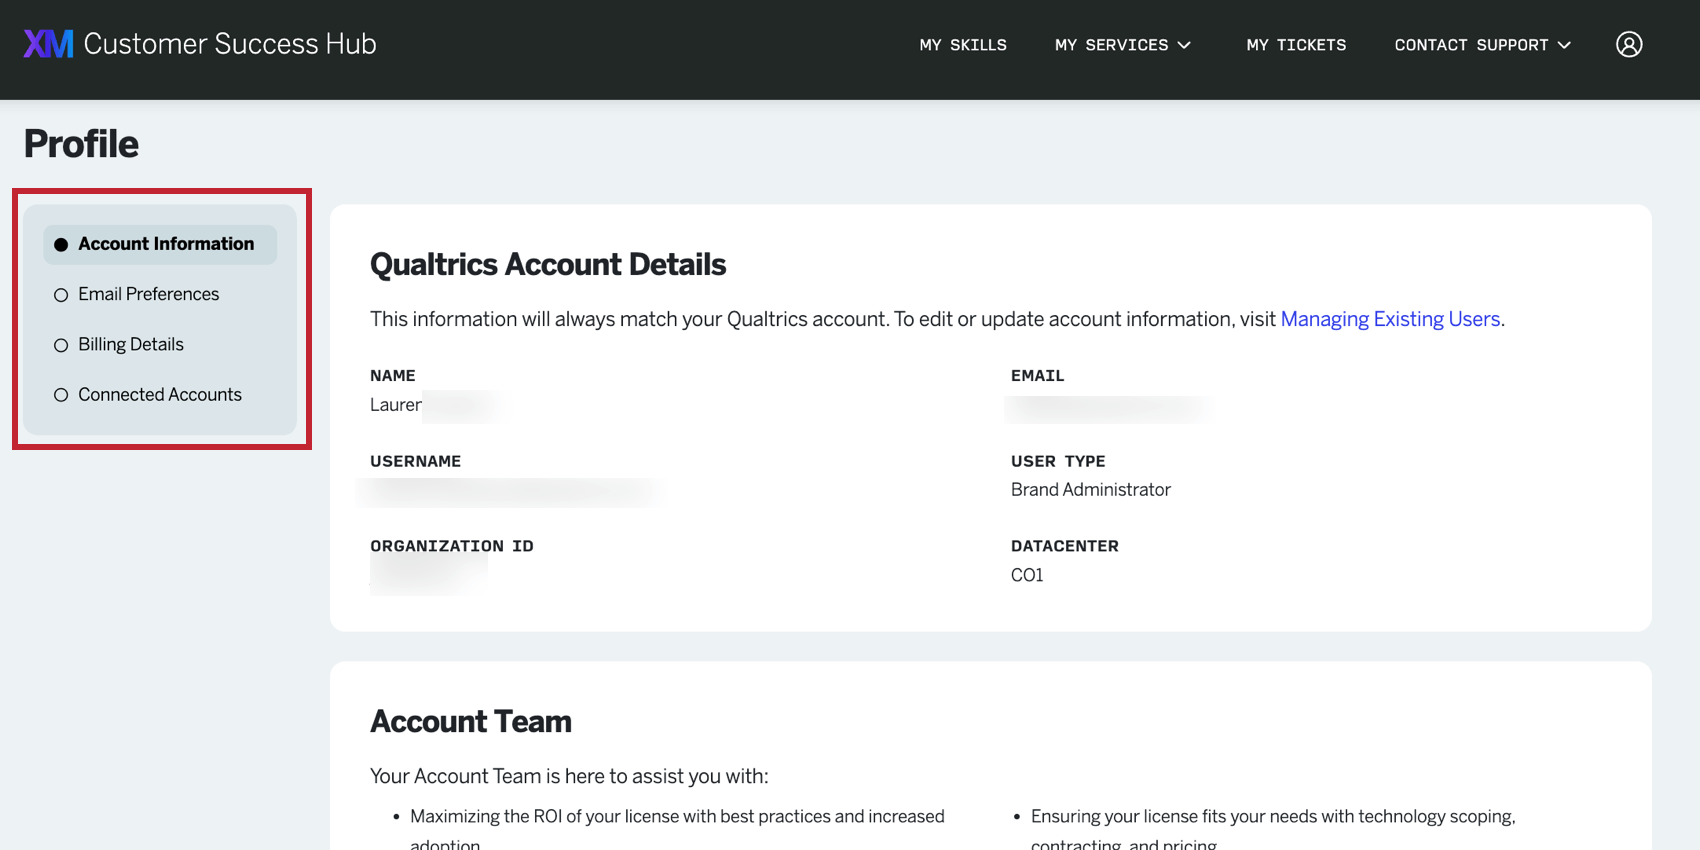
Task: Click the Customer Success Hub title
Action: coord(230,44)
